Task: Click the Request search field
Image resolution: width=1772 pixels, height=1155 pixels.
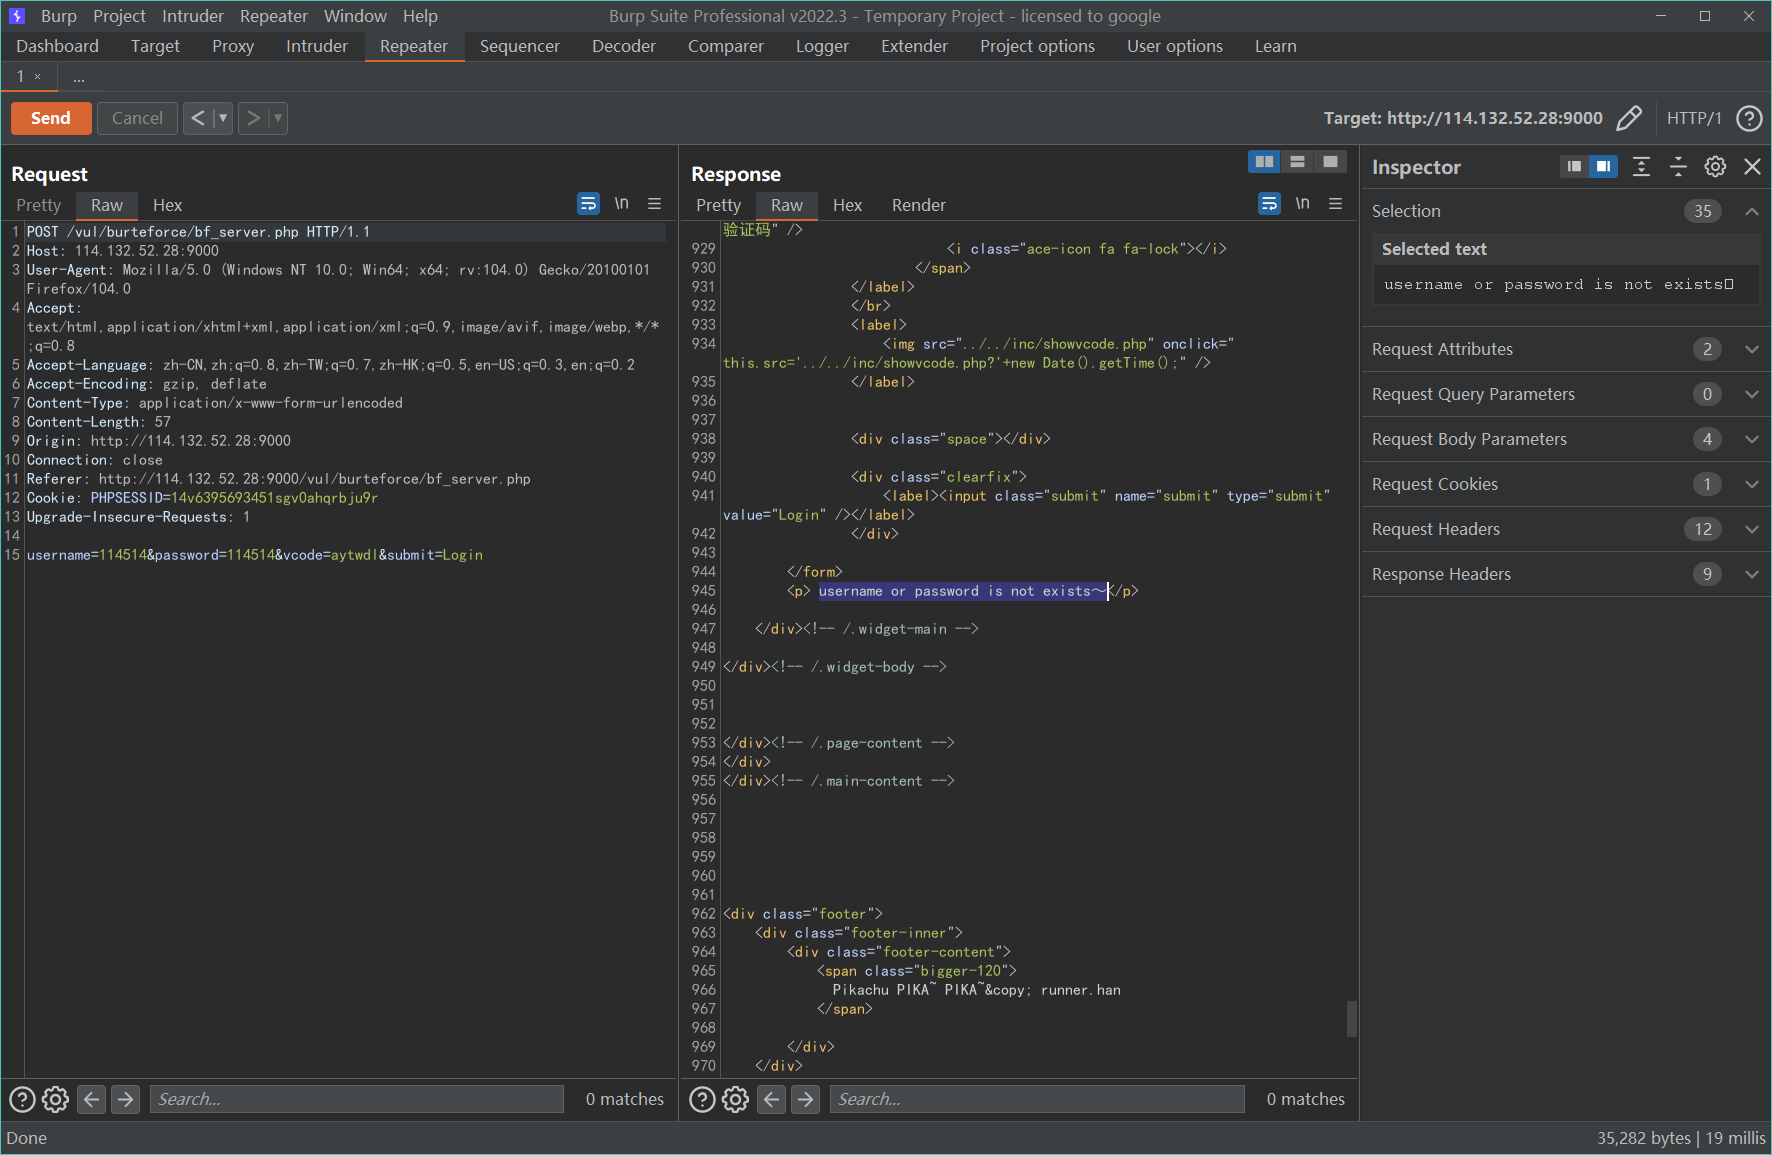Action: pos(357,1099)
